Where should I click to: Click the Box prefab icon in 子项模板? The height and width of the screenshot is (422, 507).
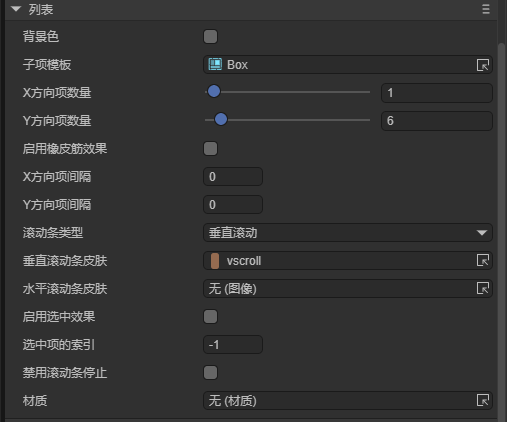[215, 64]
